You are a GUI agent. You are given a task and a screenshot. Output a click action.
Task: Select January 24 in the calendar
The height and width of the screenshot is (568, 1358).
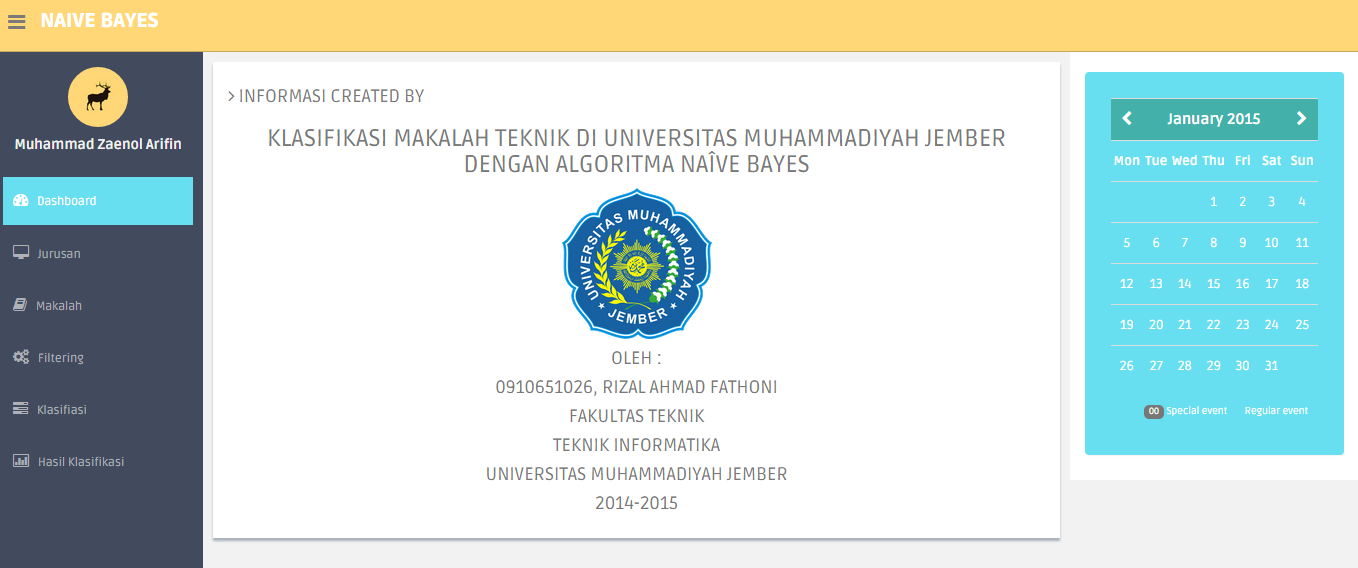[x=1271, y=324]
